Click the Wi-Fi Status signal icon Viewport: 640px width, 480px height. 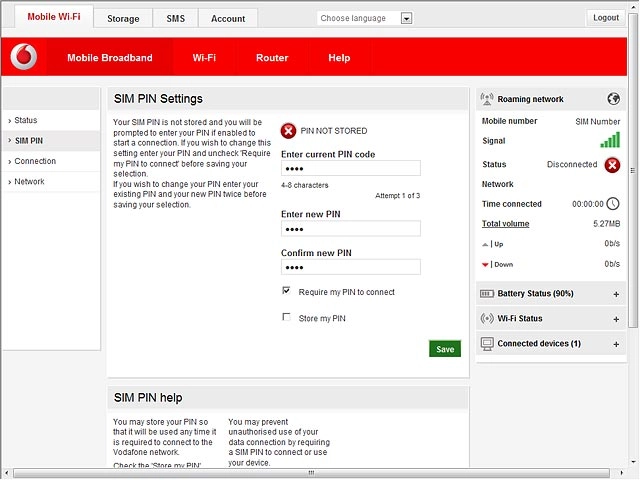[x=487, y=318]
